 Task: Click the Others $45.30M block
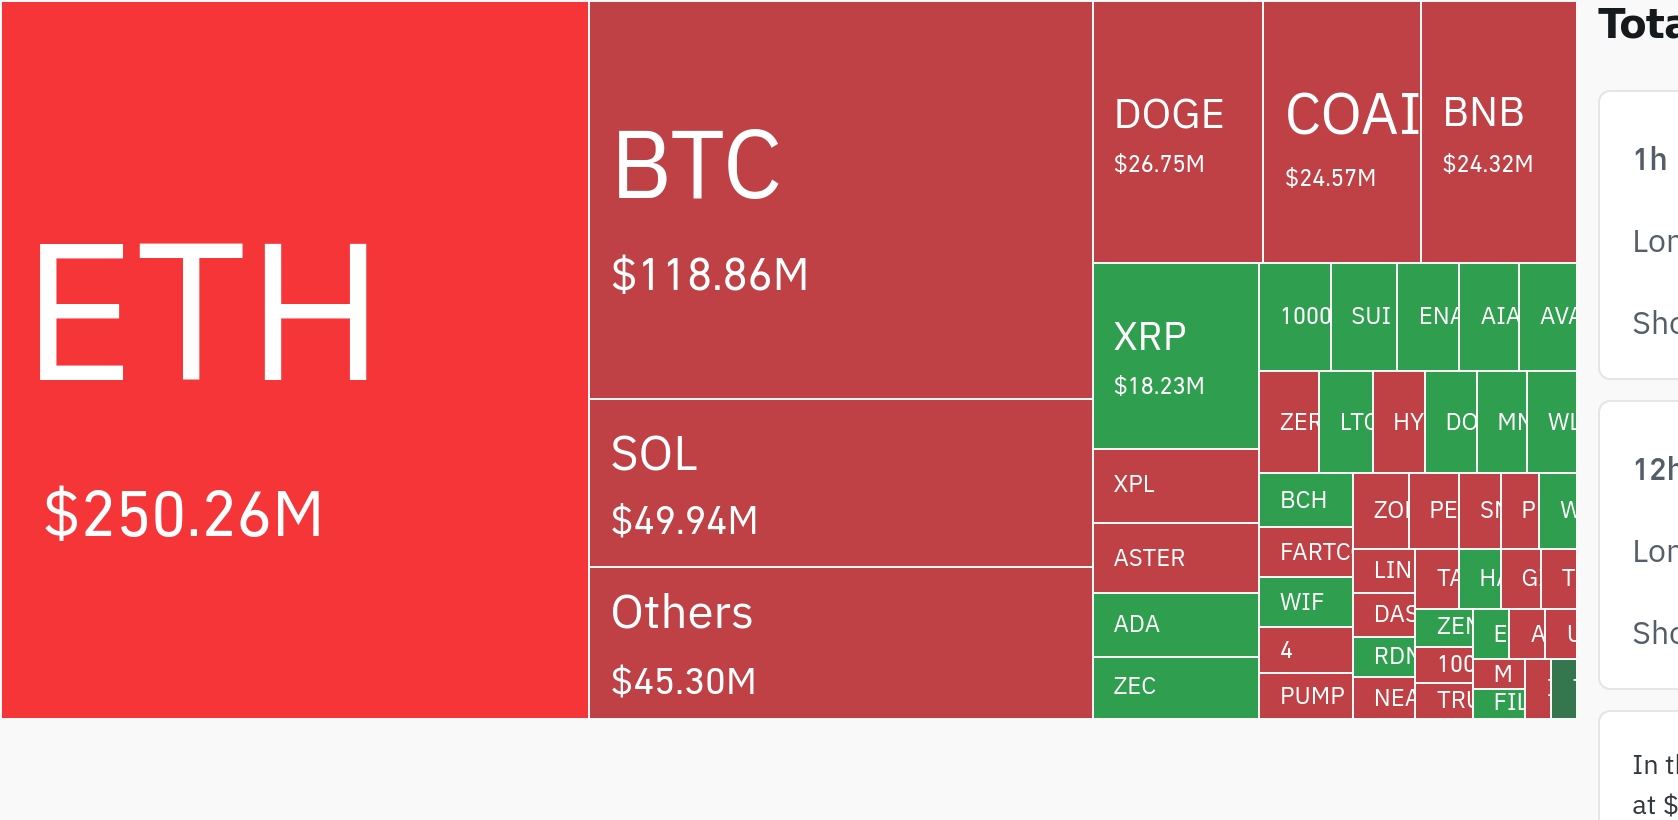click(840, 643)
